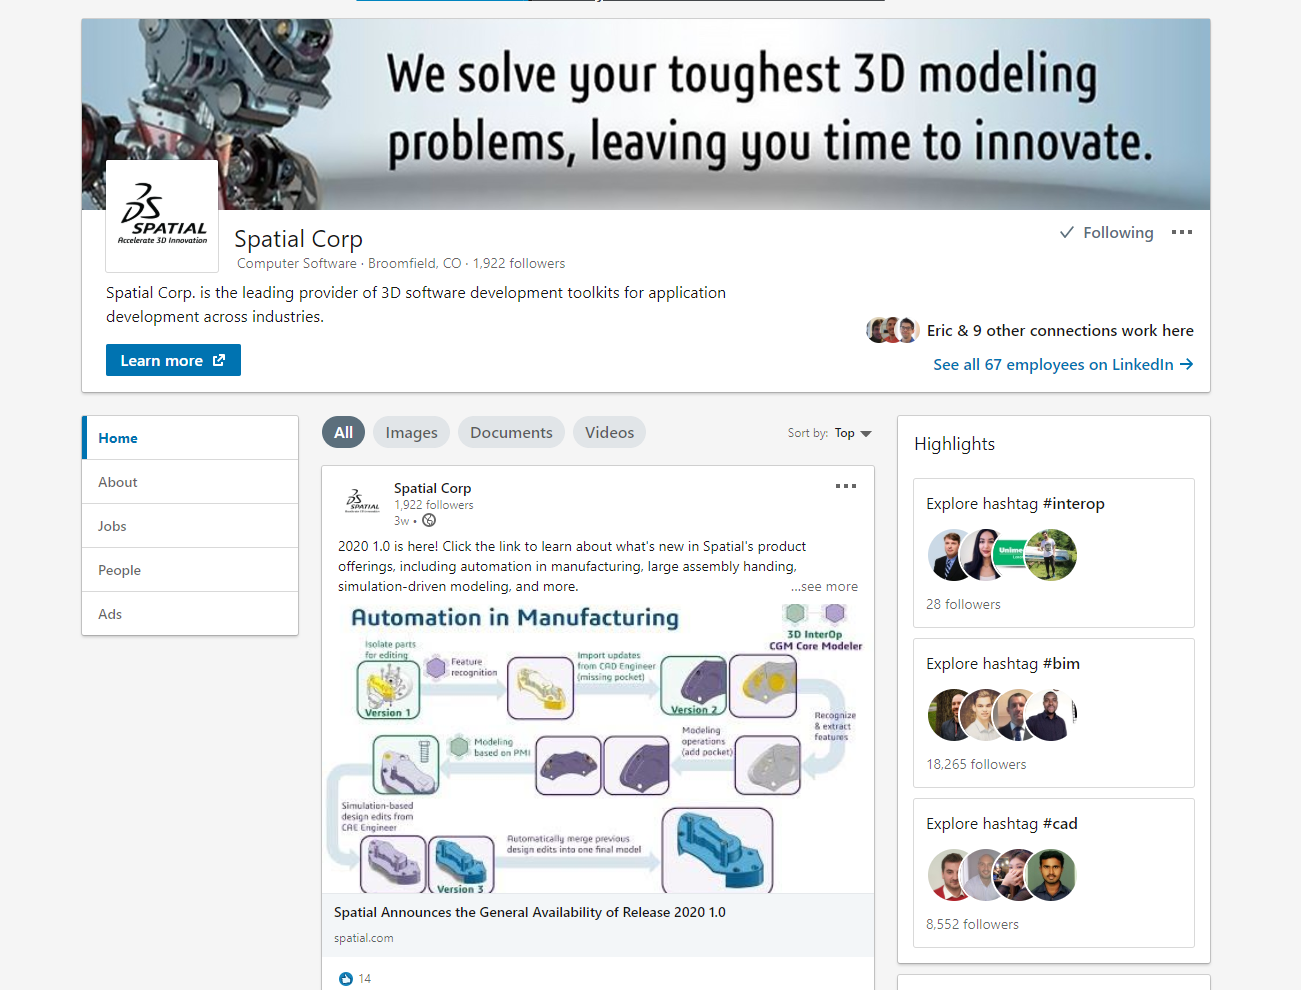Switch to the About tab

pyautogui.click(x=118, y=482)
